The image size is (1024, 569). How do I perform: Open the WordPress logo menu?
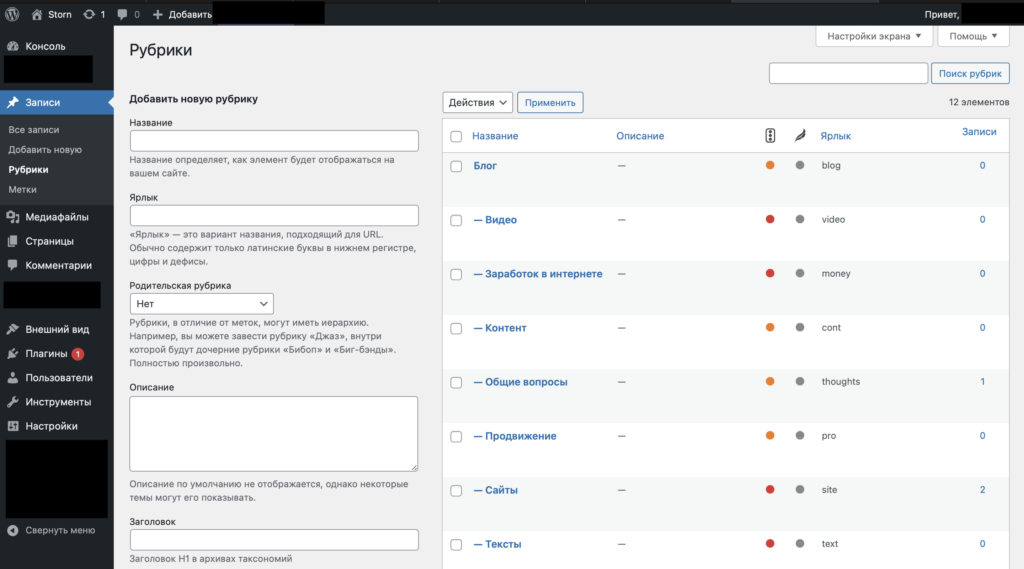point(12,14)
